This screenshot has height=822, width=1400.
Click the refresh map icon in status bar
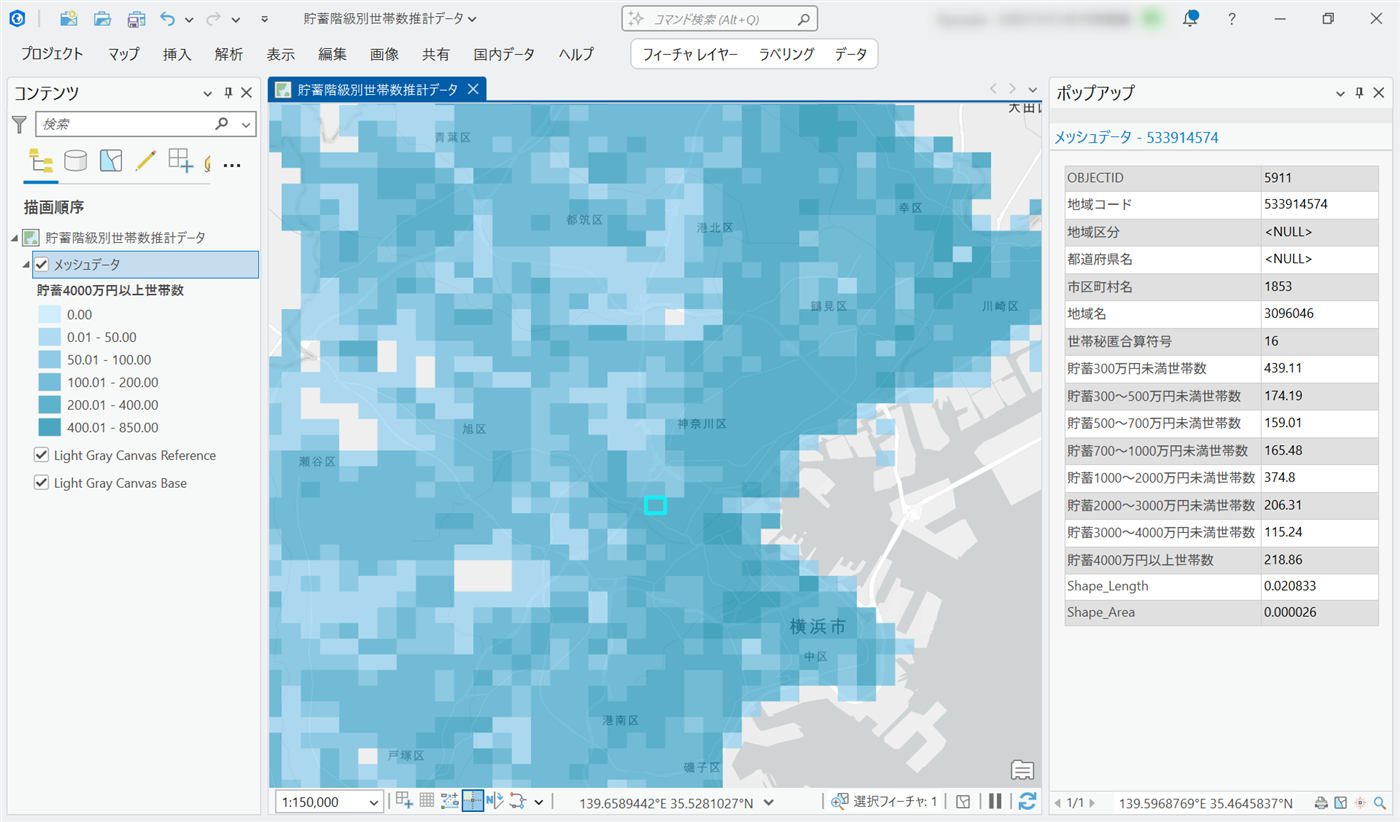[1027, 801]
